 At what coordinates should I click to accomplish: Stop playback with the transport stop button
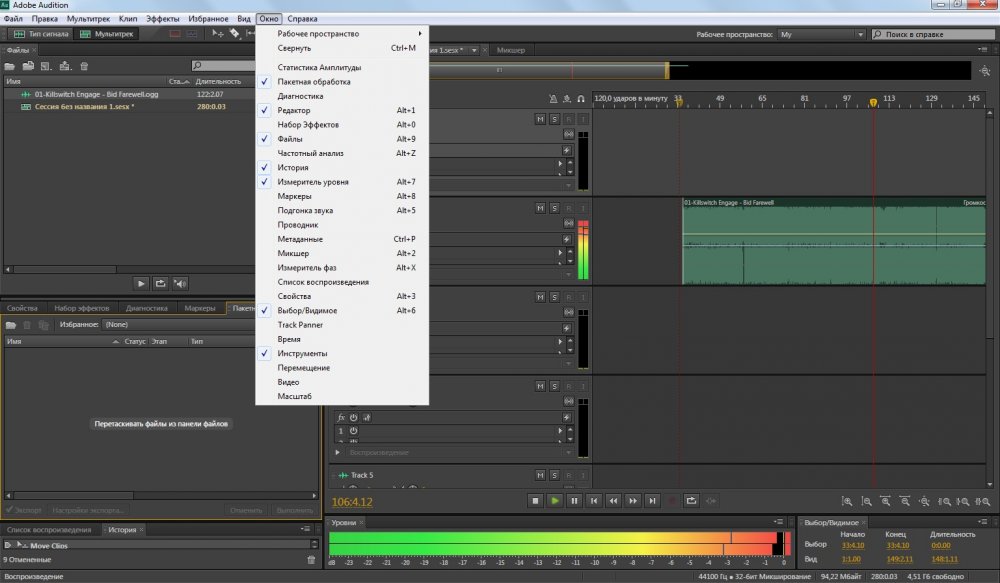click(x=535, y=501)
